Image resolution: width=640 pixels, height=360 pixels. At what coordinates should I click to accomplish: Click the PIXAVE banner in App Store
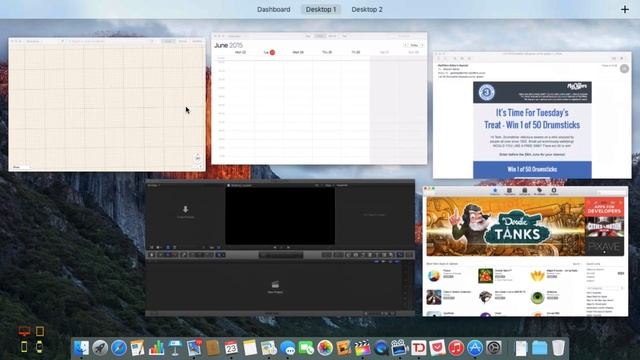604,247
